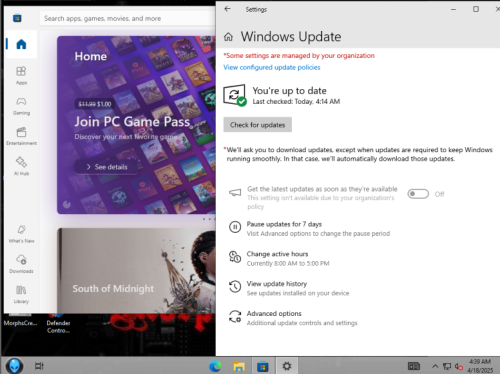Open What's New in Microsoft Store sidebar
The width and height of the screenshot is (500, 374).
(21, 234)
